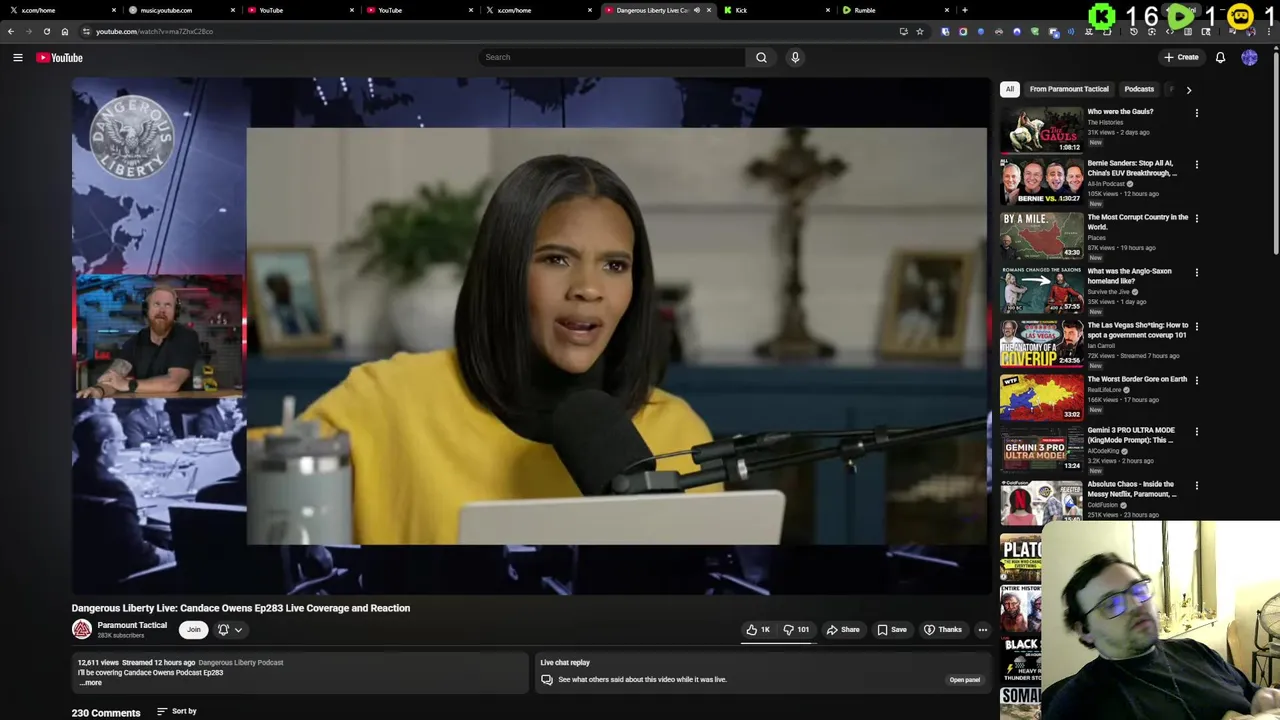The image size is (1280, 720).
Task: Open the YouTube guide hamburger menu
Action: [x=18, y=57]
